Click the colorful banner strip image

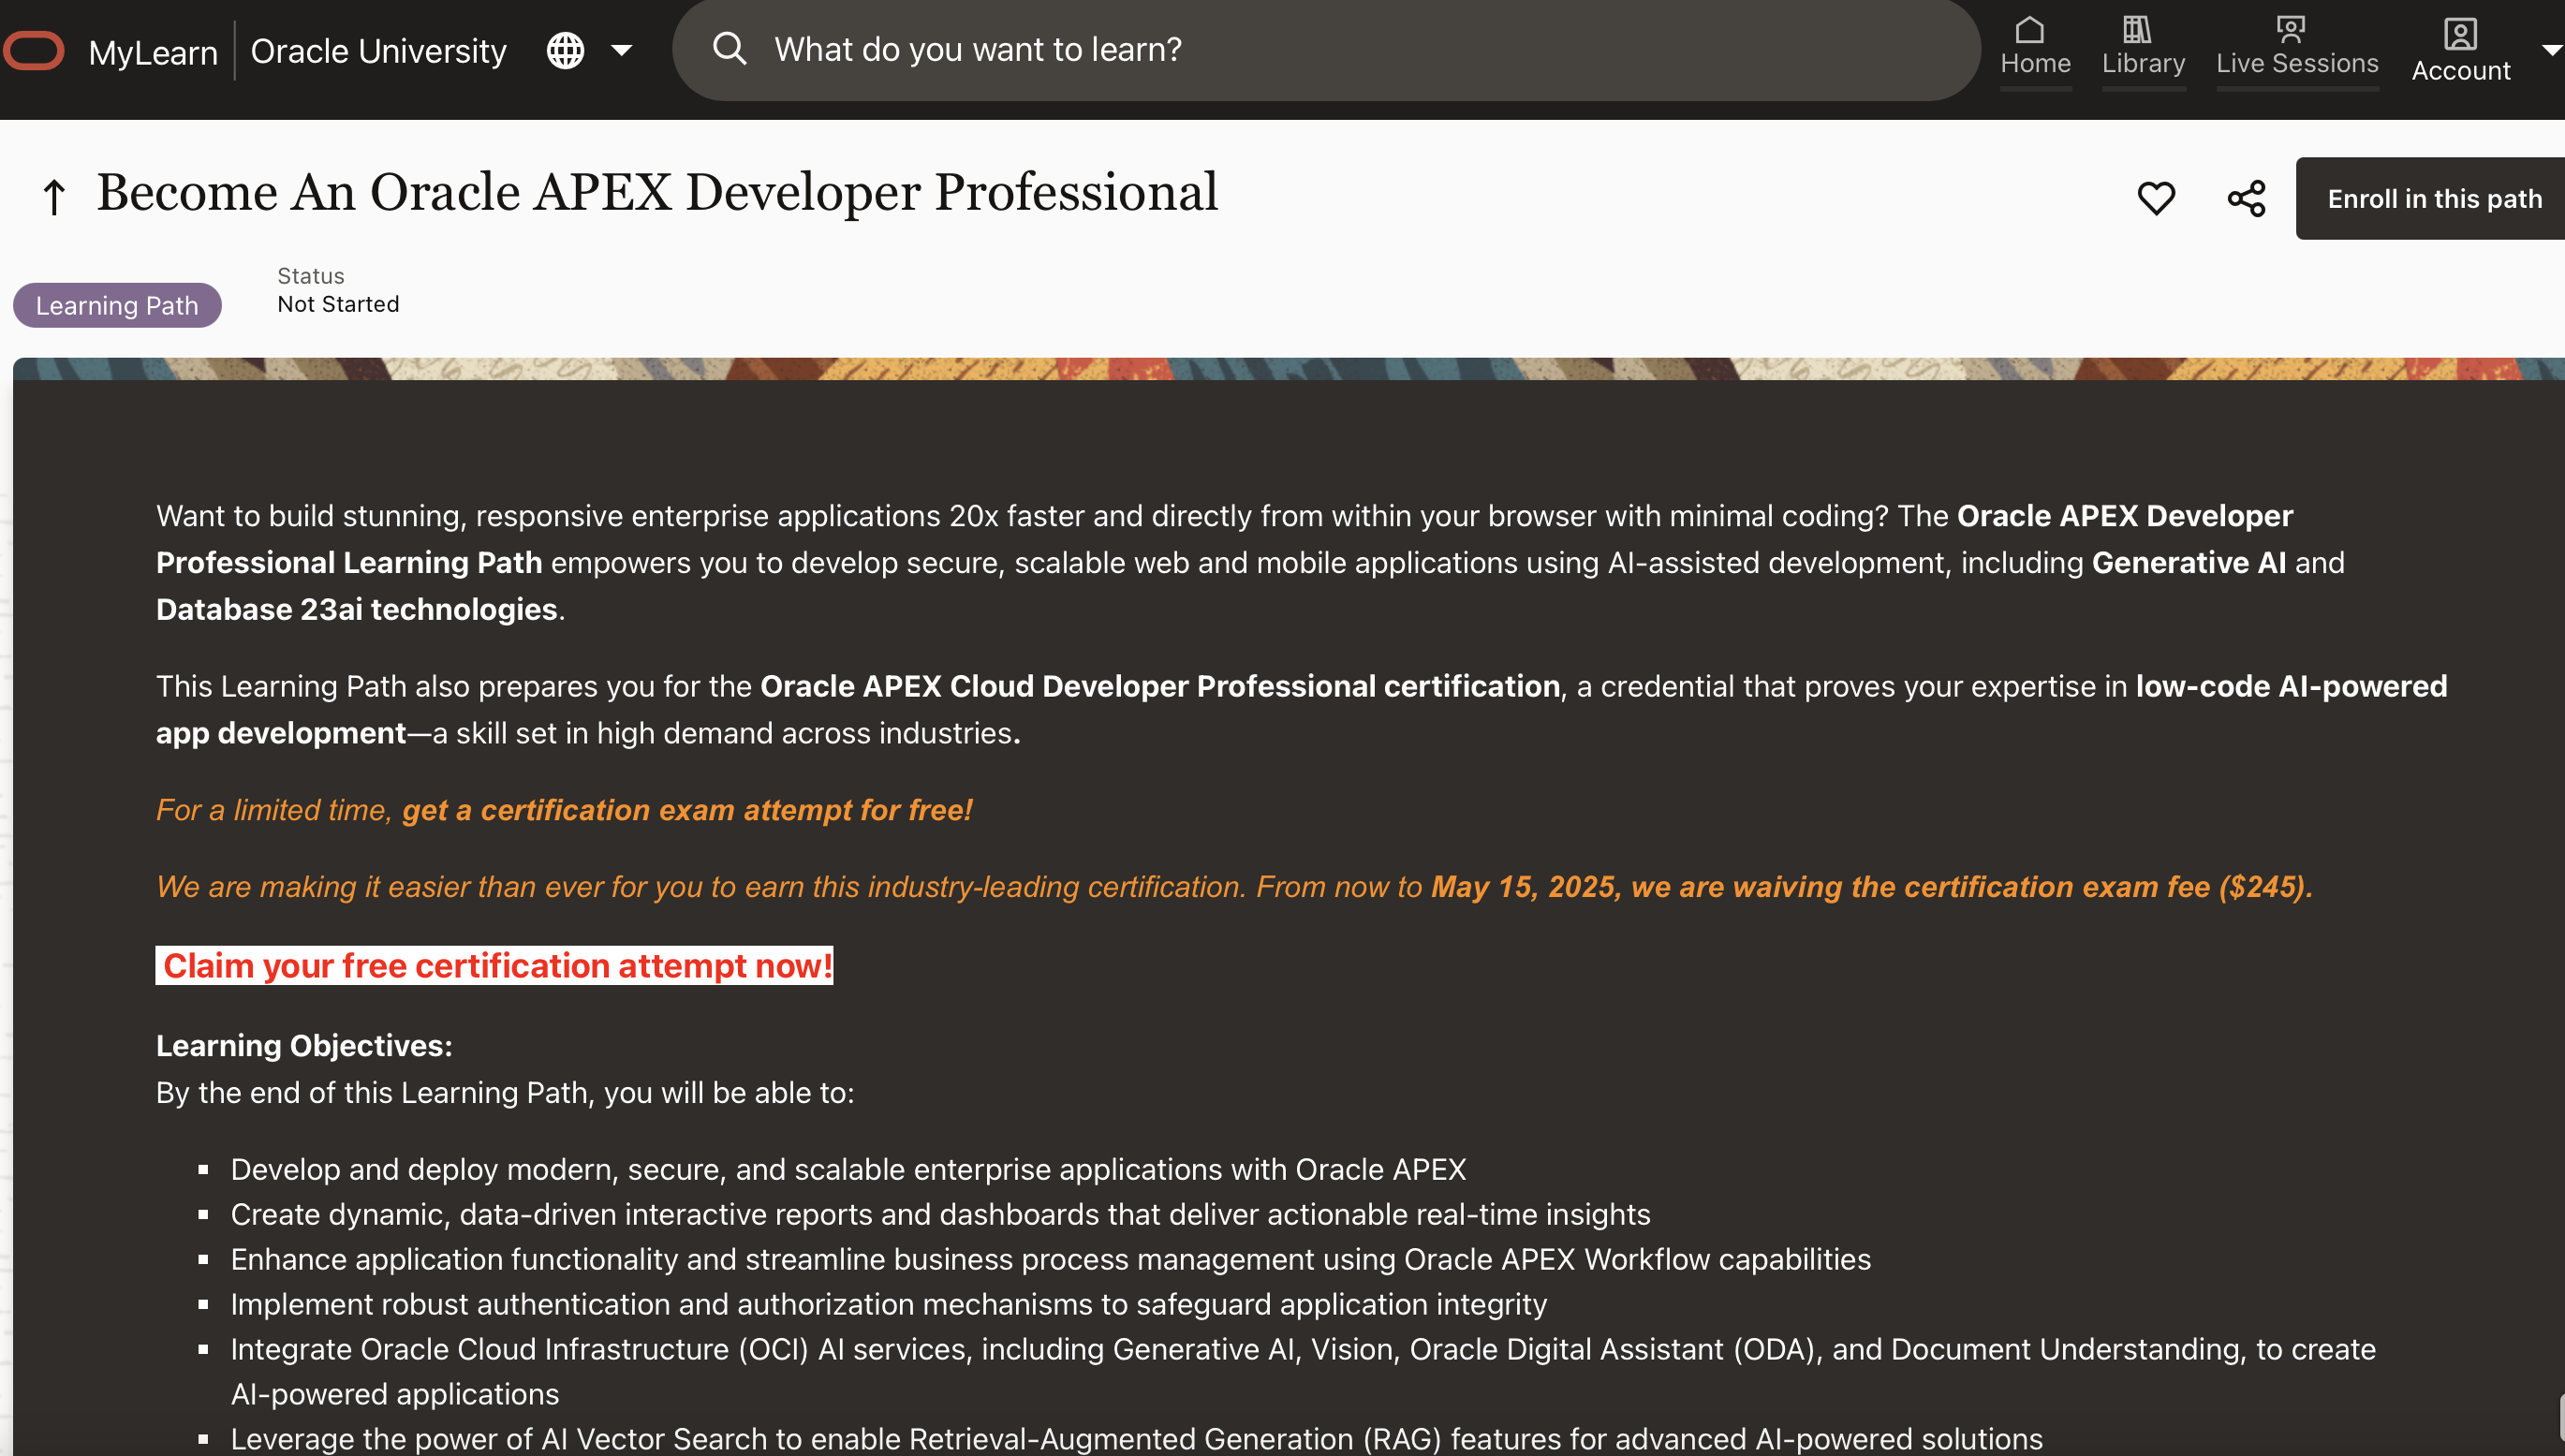[x=1288, y=368]
